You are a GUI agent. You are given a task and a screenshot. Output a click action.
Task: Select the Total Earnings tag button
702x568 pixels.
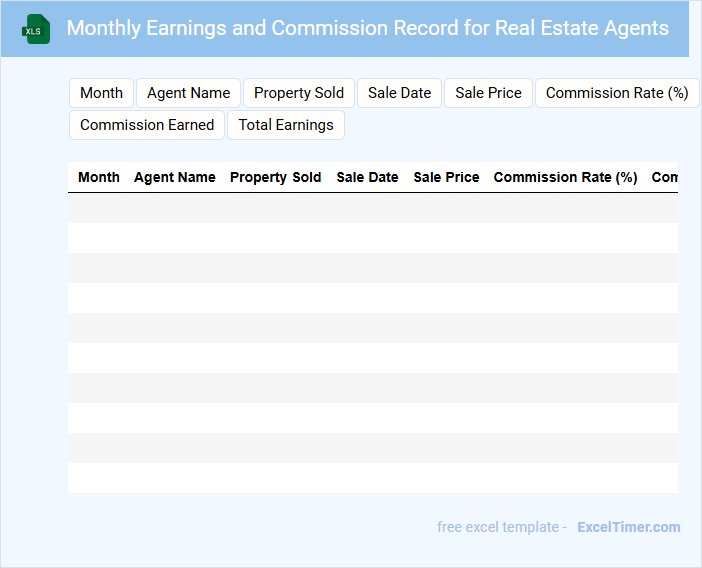tap(286, 125)
